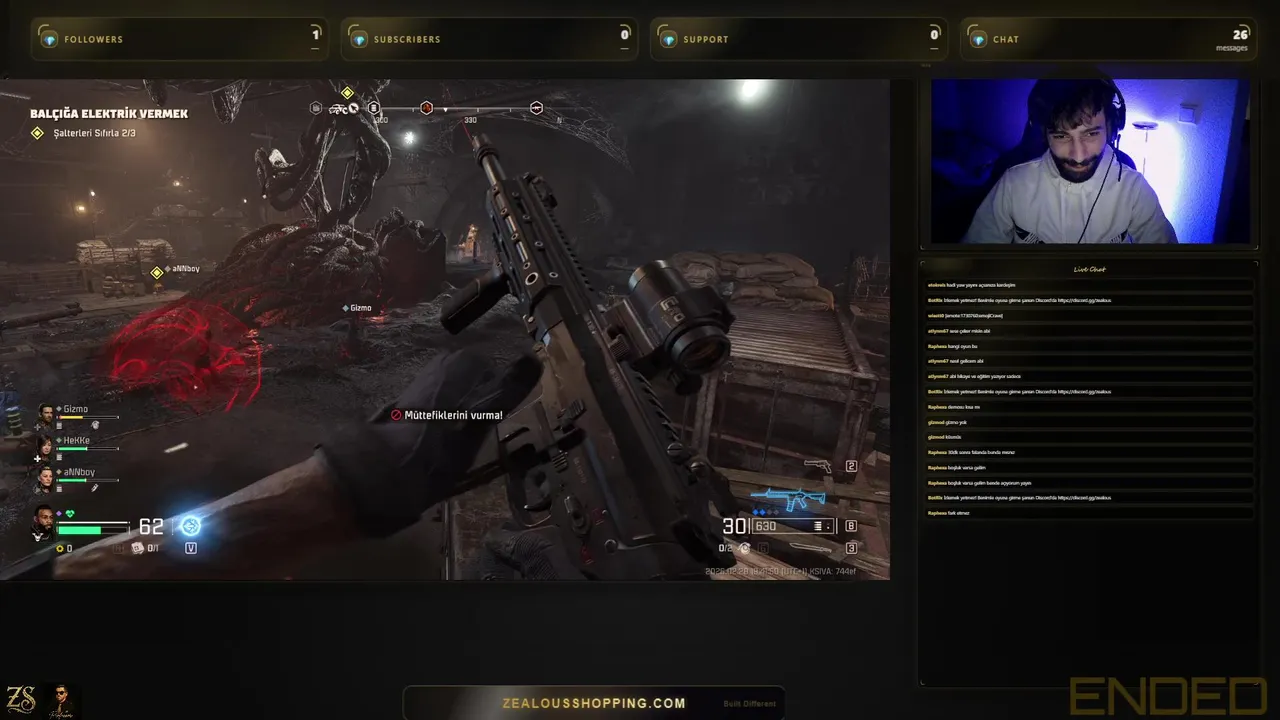This screenshot has width=1280, height=720.
Task: Select Gizmo's squad portrait
Action: 46,413
